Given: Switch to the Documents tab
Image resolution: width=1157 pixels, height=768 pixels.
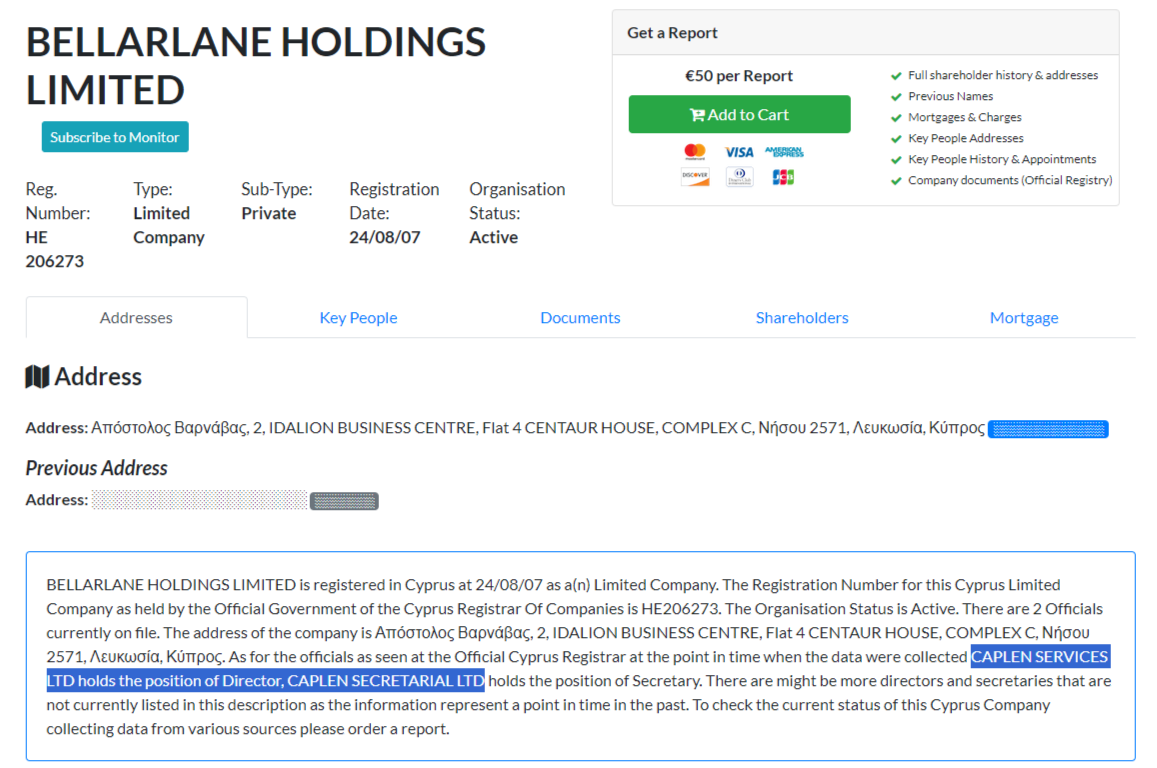Looking at the screenshot, I should [580, 318].
